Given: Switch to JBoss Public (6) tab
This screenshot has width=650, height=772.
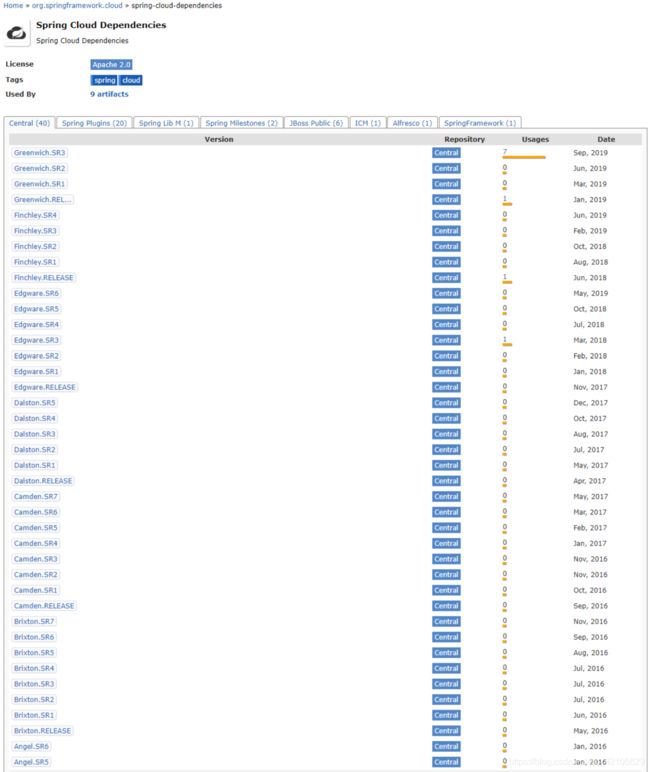Looking at the screenshot, I should point(316,123).
